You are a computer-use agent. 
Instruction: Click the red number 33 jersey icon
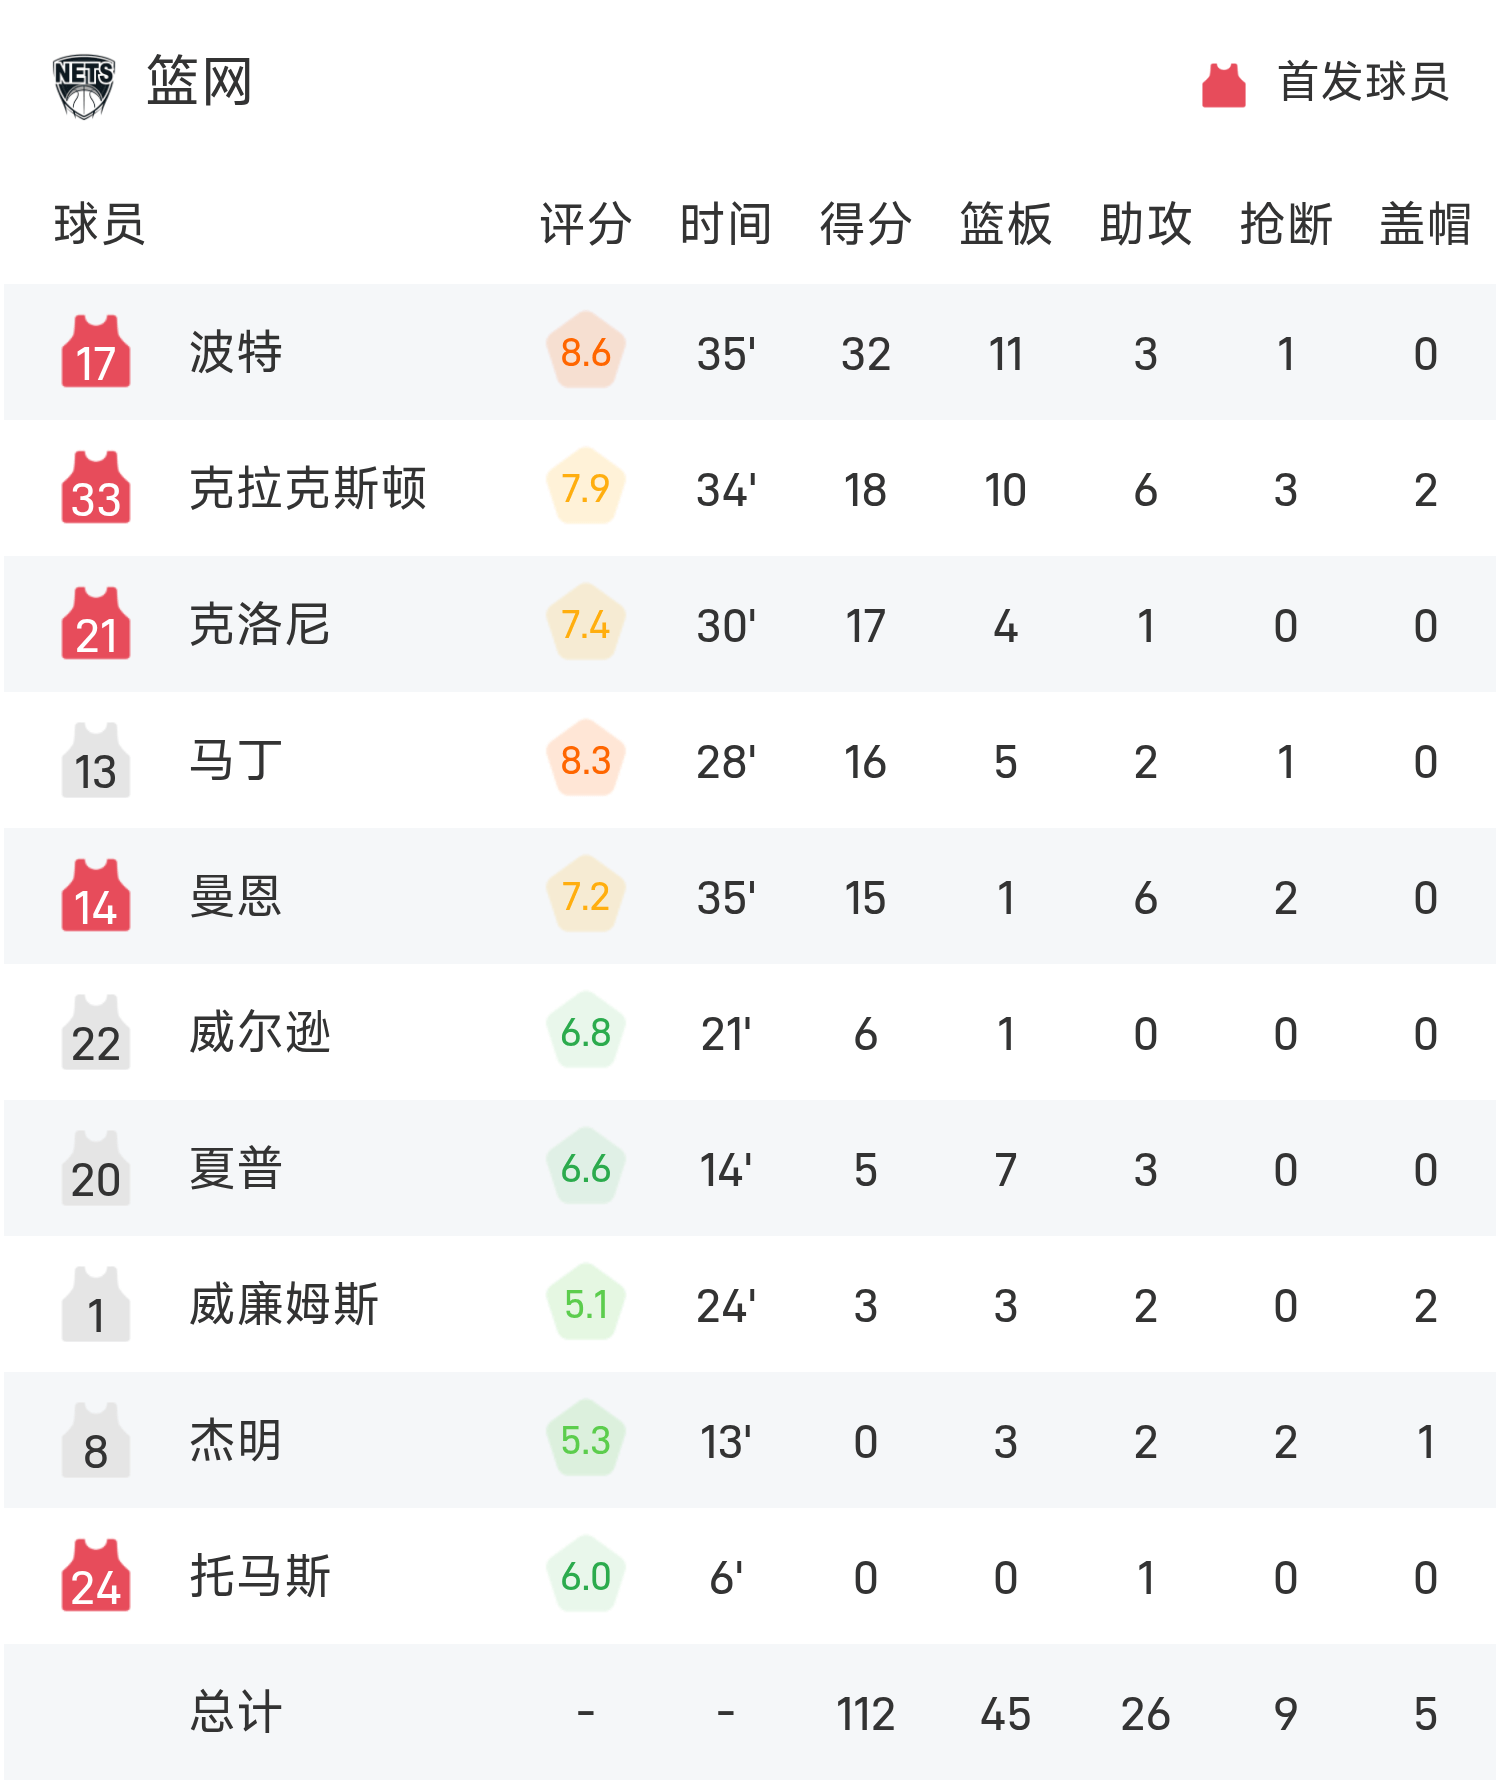tap(96, 488)
